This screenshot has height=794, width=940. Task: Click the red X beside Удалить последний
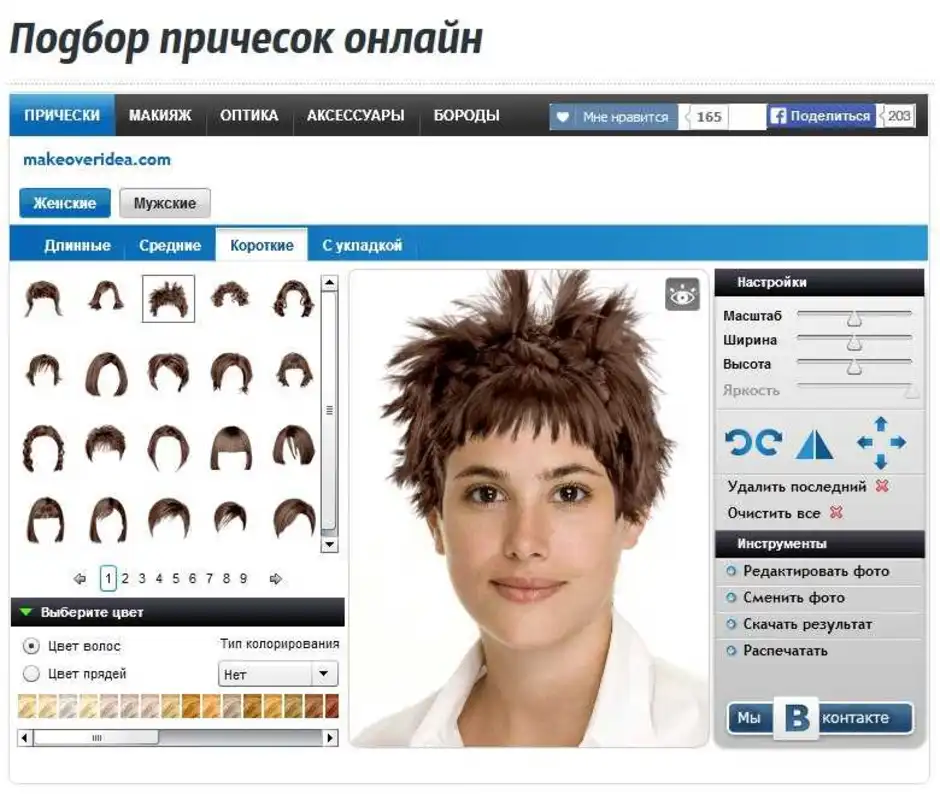[882, 486]
